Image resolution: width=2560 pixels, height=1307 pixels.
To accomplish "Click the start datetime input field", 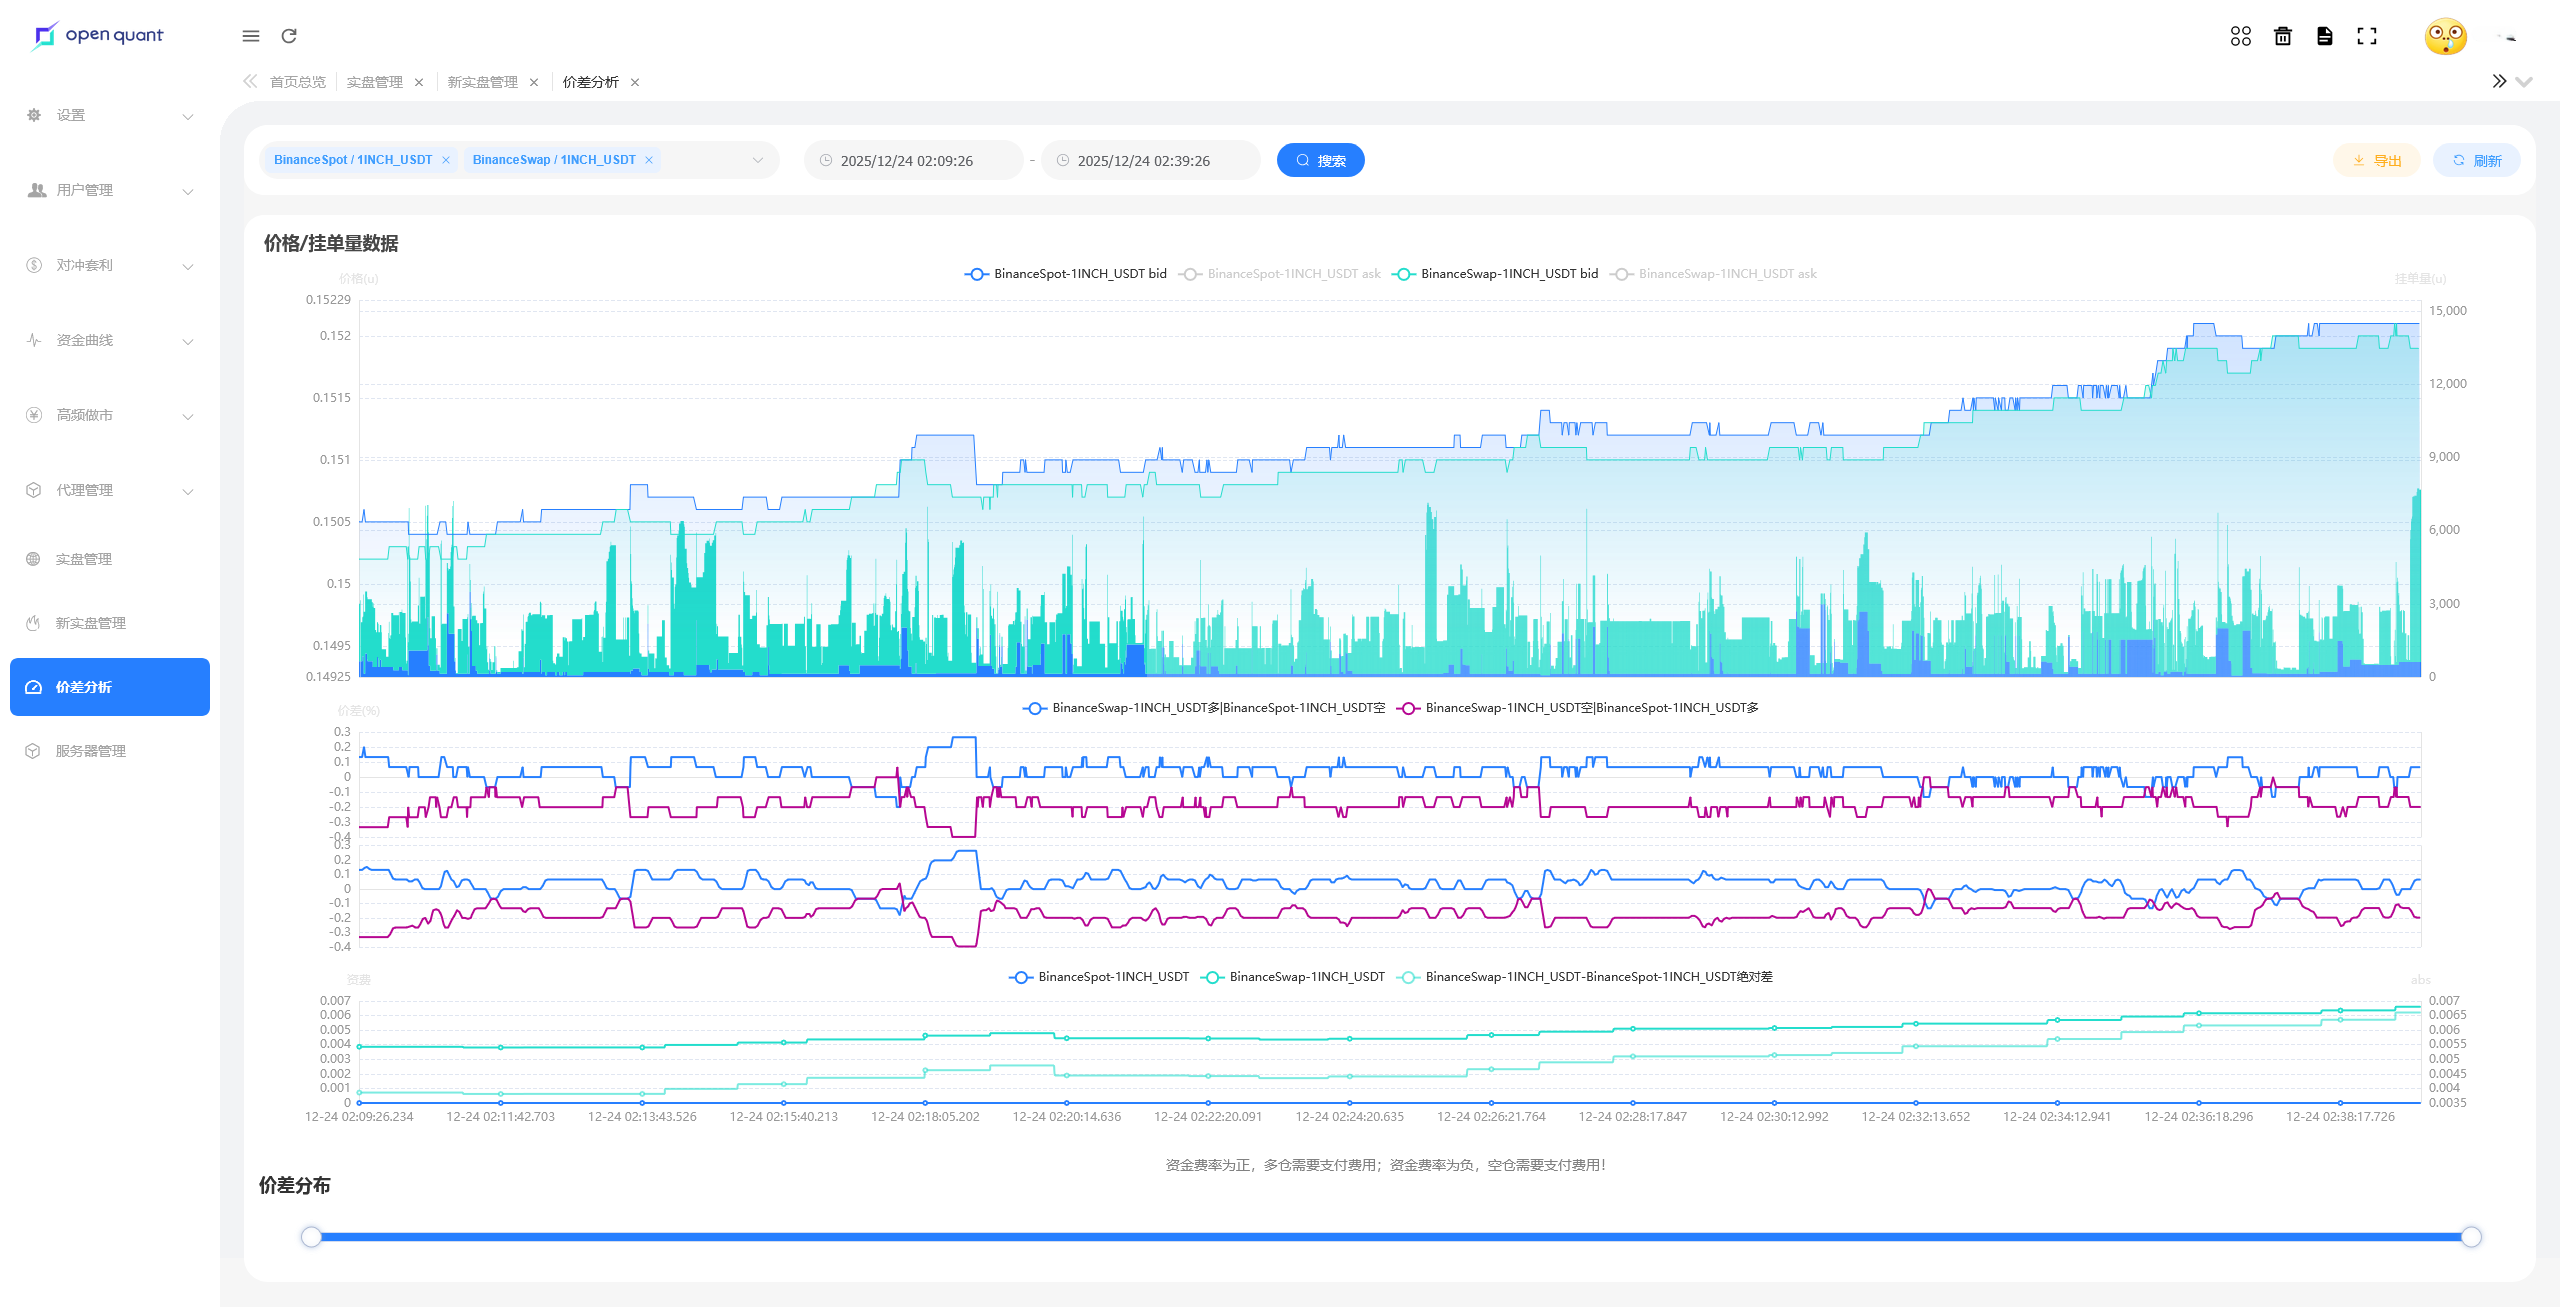I will coord(906,160).
